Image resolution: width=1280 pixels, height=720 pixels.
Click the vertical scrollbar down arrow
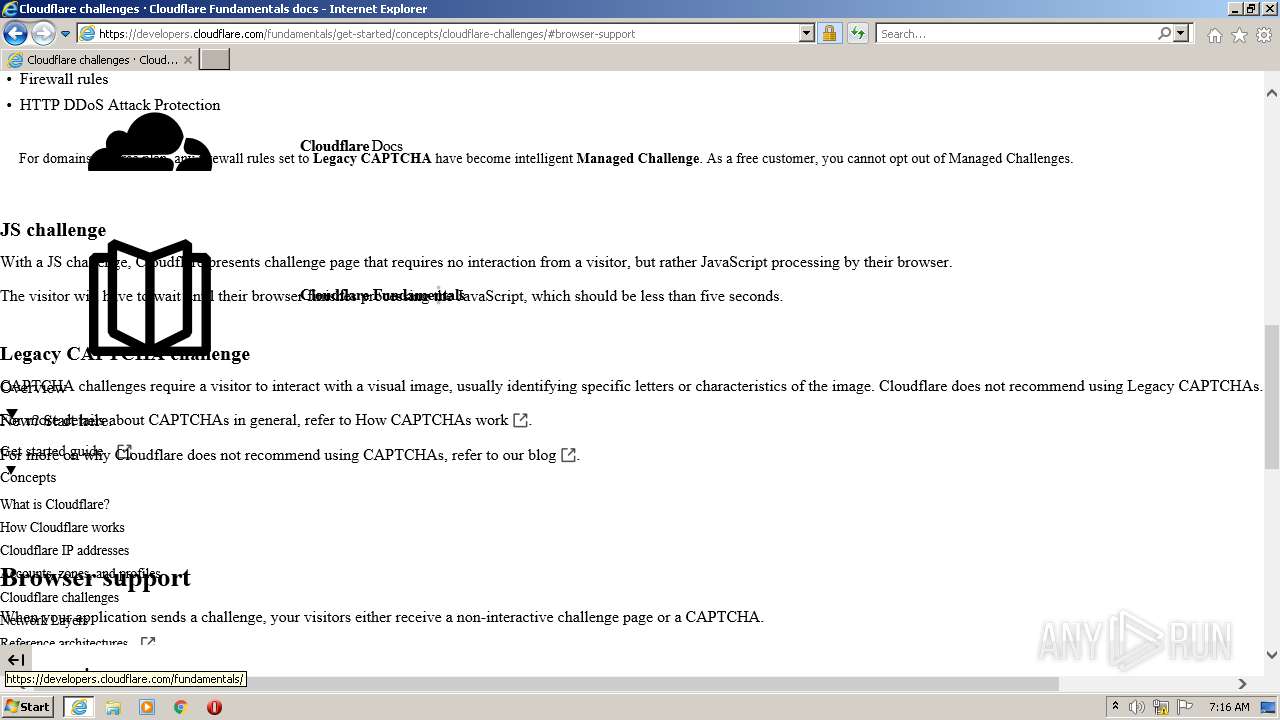[1272, 655]
